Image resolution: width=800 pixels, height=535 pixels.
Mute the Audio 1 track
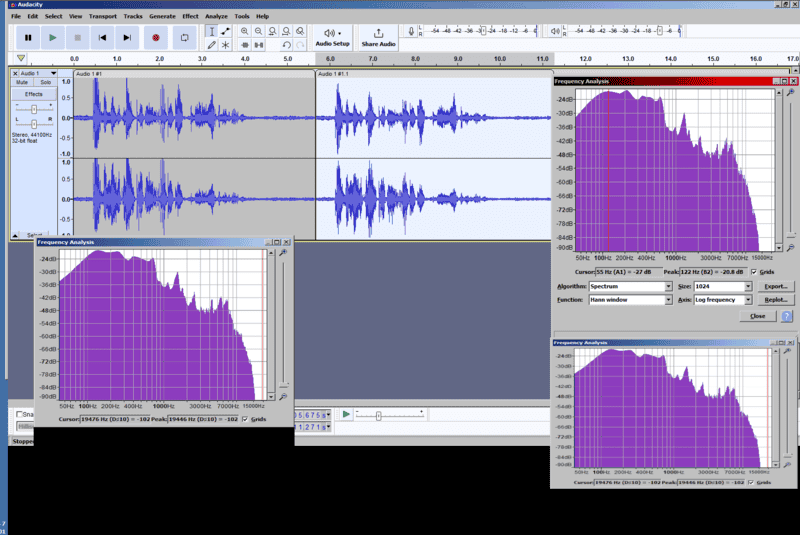(x=24, y=82)
